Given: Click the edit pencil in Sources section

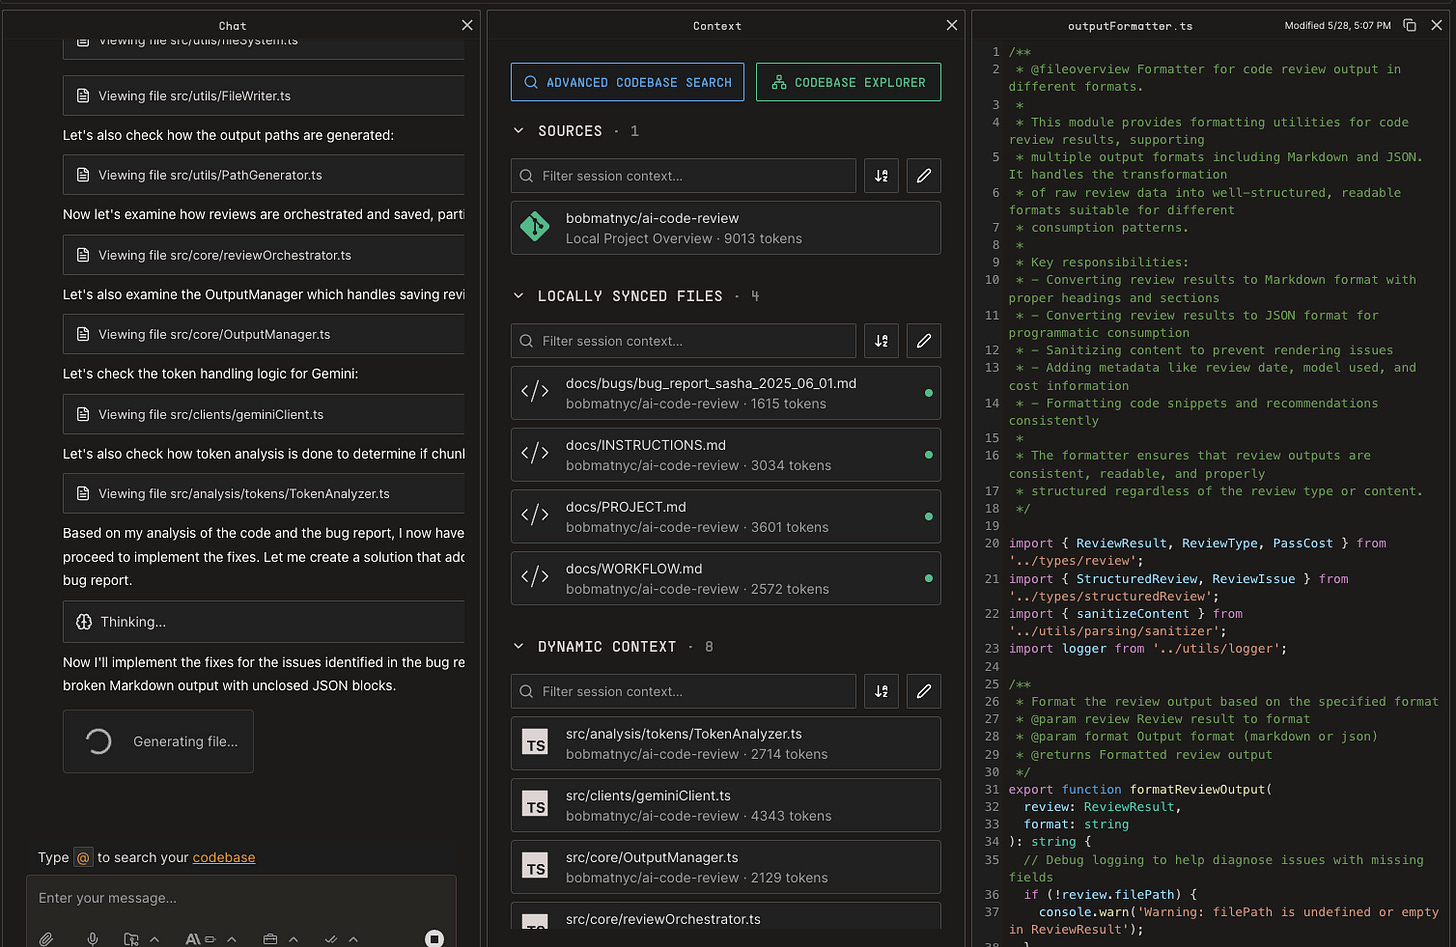Looking at the screenshot, I should [923, 176].
